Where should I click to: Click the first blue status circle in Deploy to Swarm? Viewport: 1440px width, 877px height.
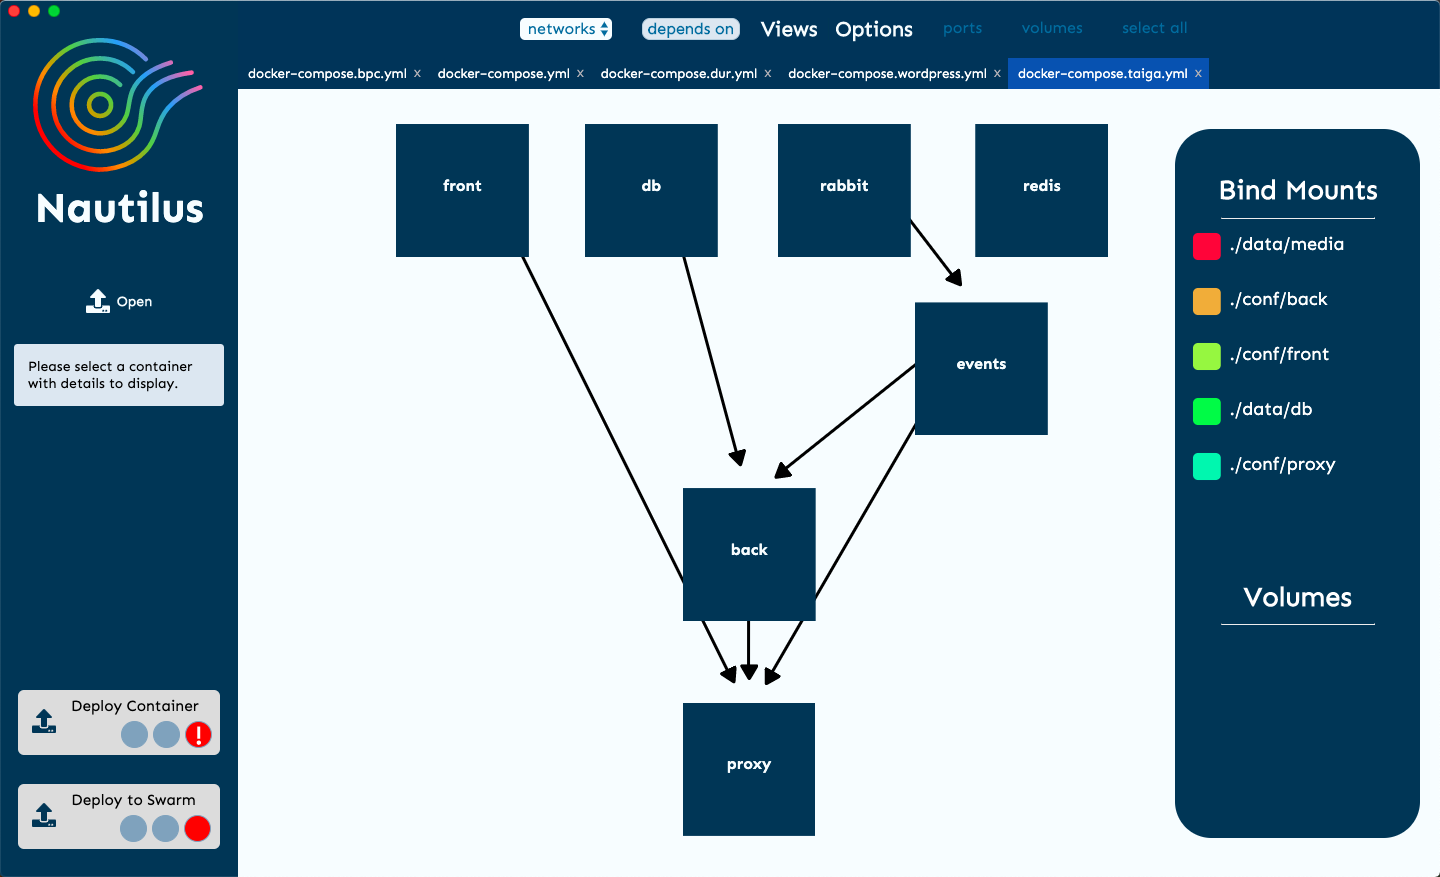133,829
